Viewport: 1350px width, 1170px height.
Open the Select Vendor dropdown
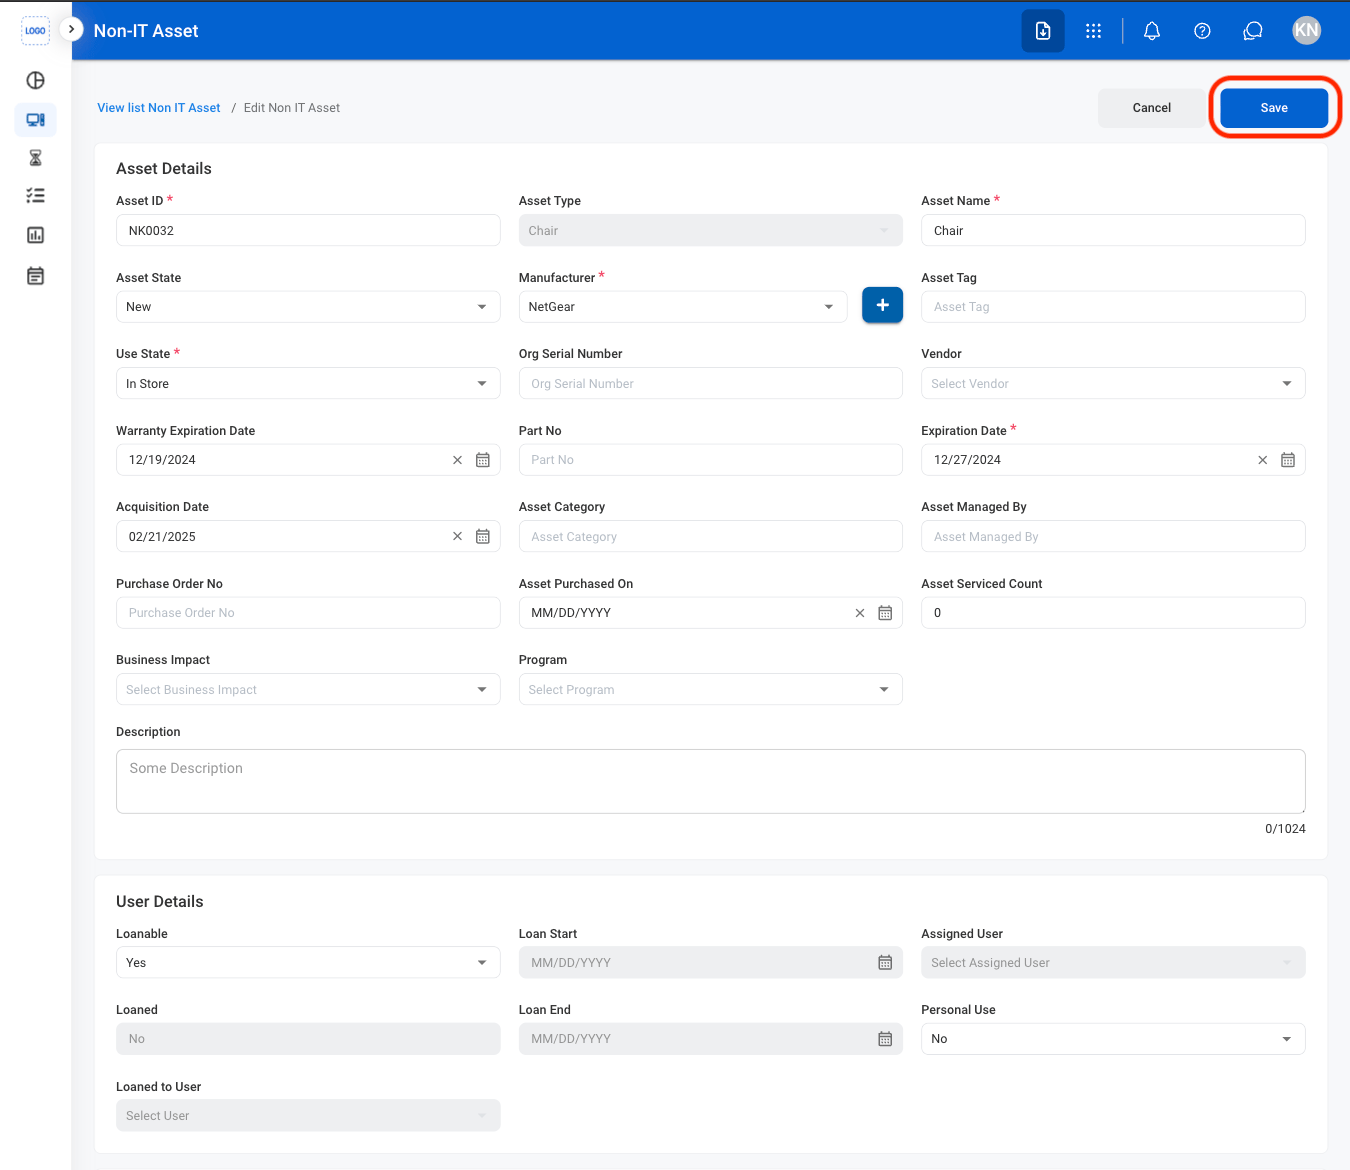(1113, 383)
